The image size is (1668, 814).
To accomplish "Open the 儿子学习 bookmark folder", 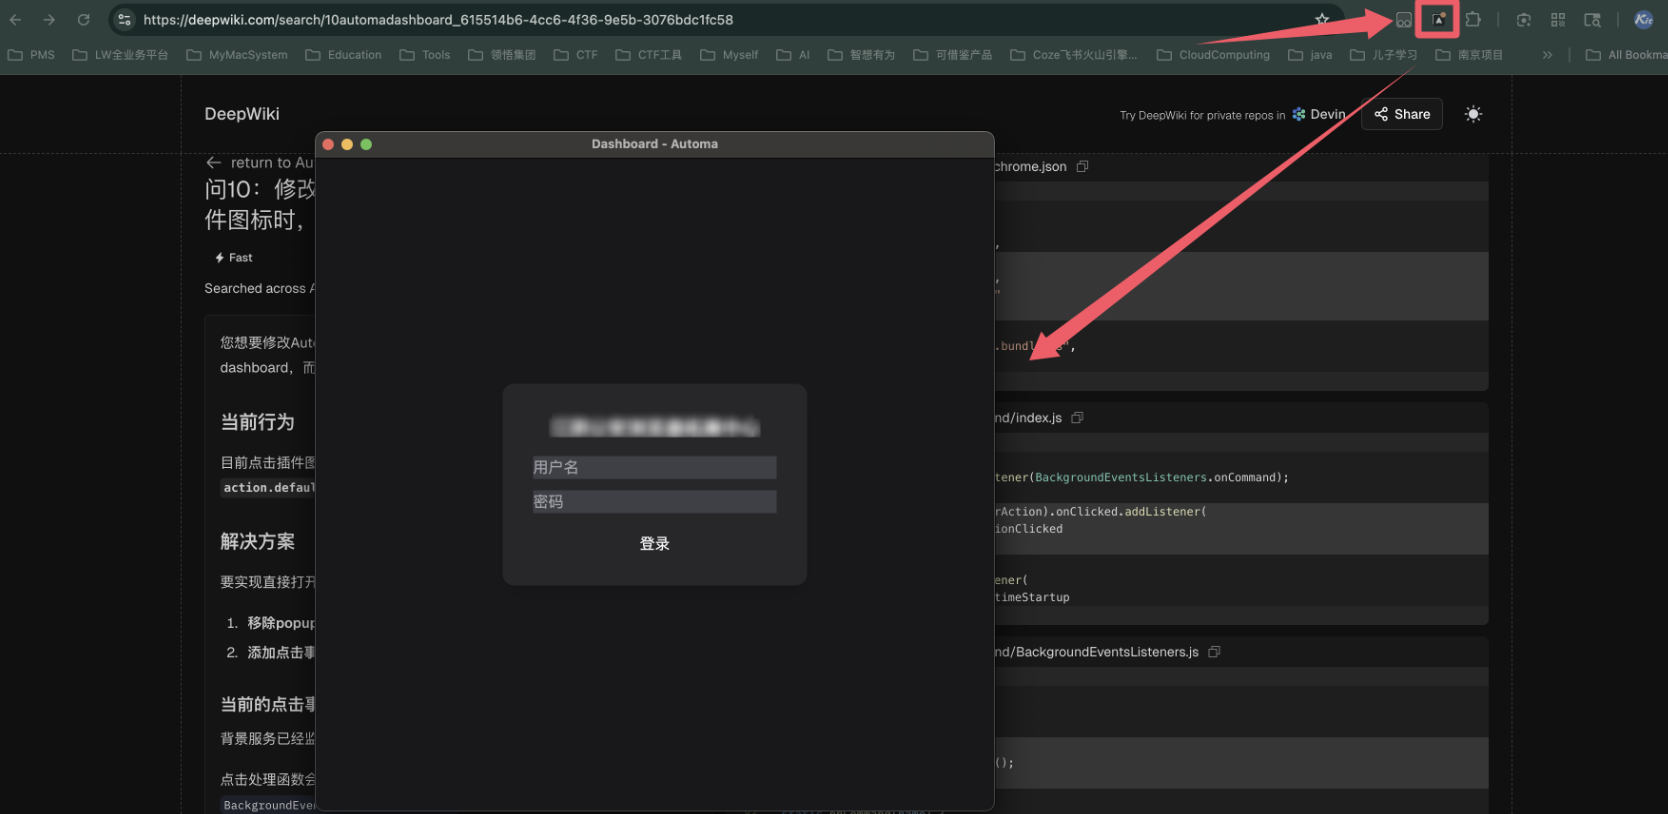I will 1384,55.
